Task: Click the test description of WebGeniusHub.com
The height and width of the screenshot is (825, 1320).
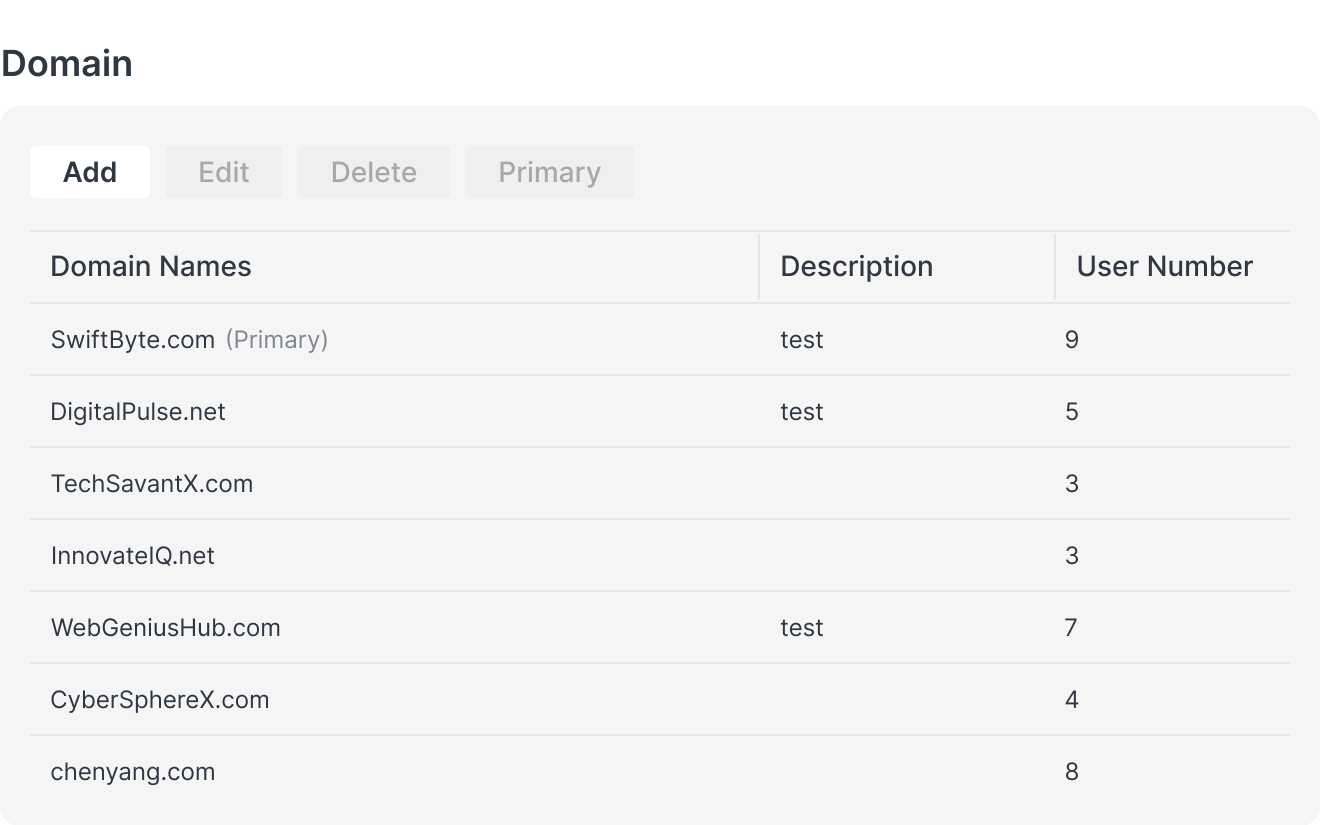Action: point(801,627)
